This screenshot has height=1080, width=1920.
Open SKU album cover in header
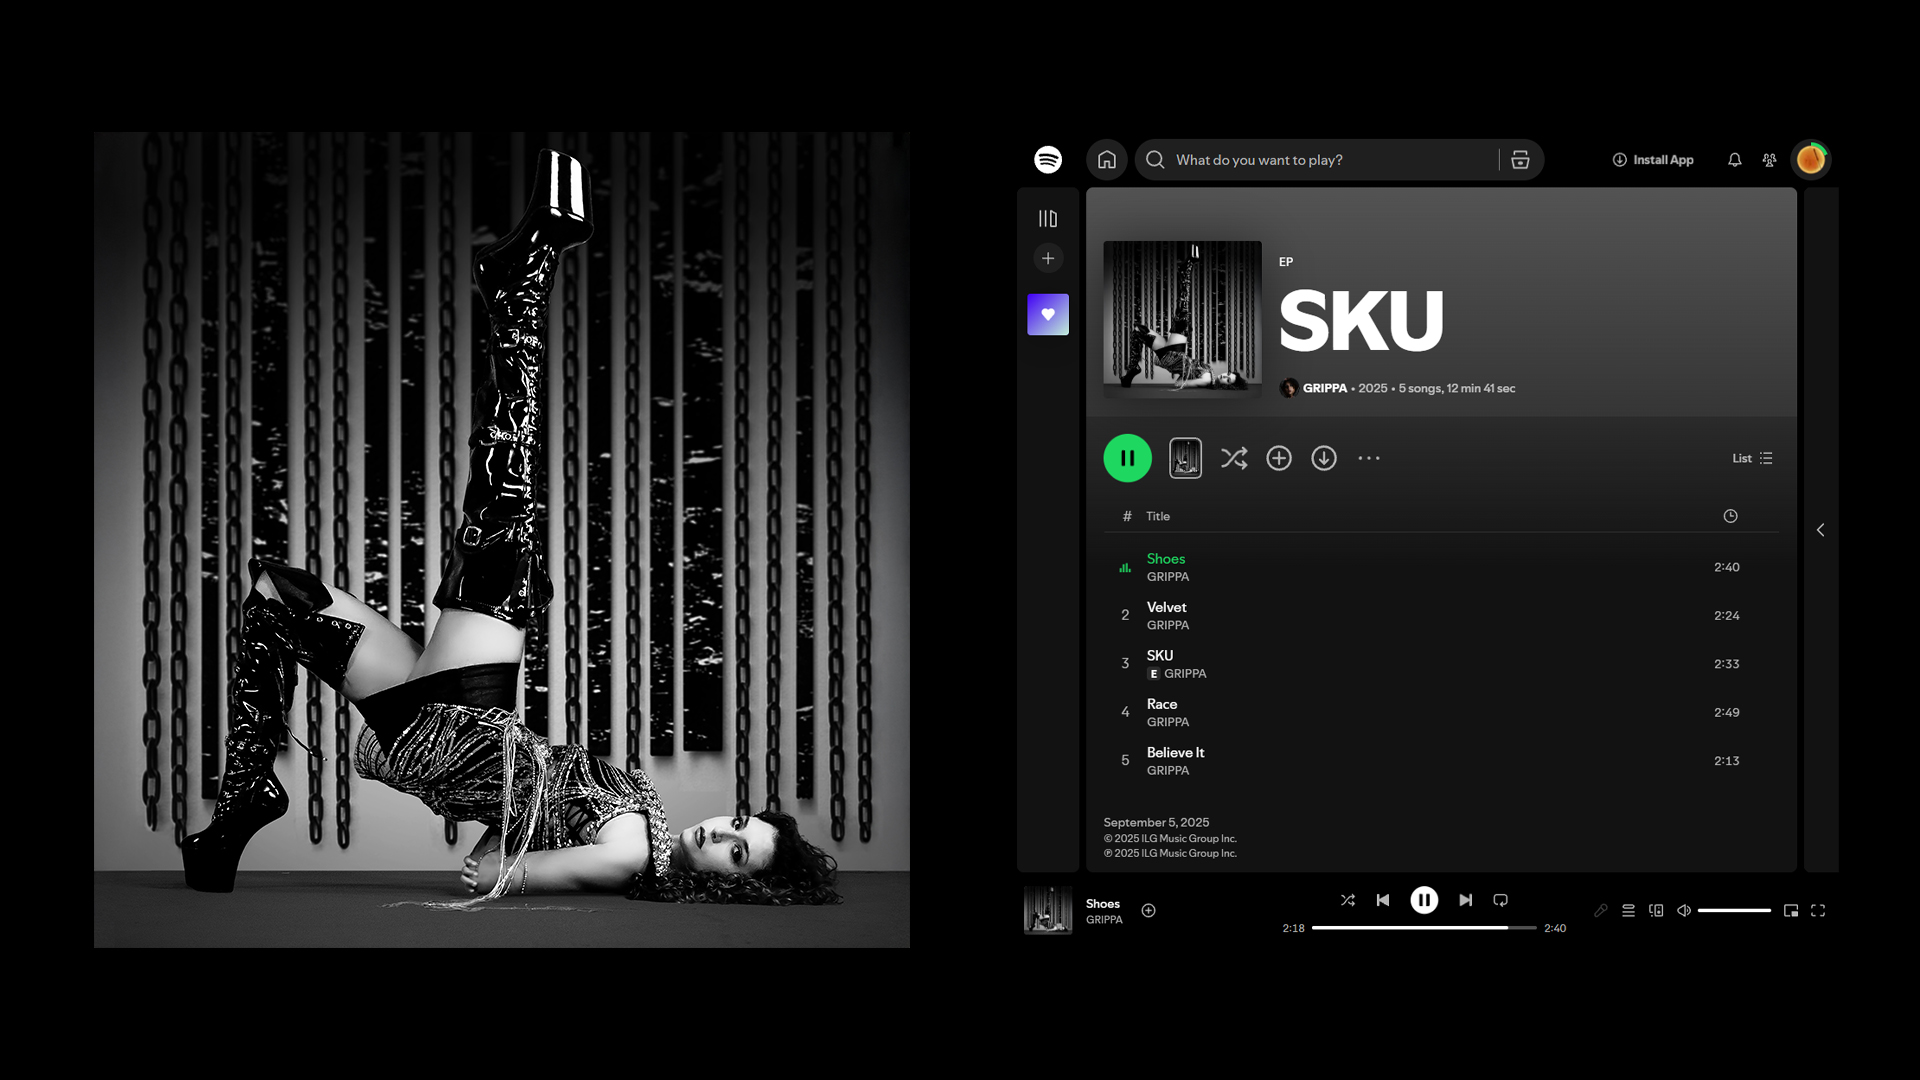pyautogui.click(x=1182, y=319)
